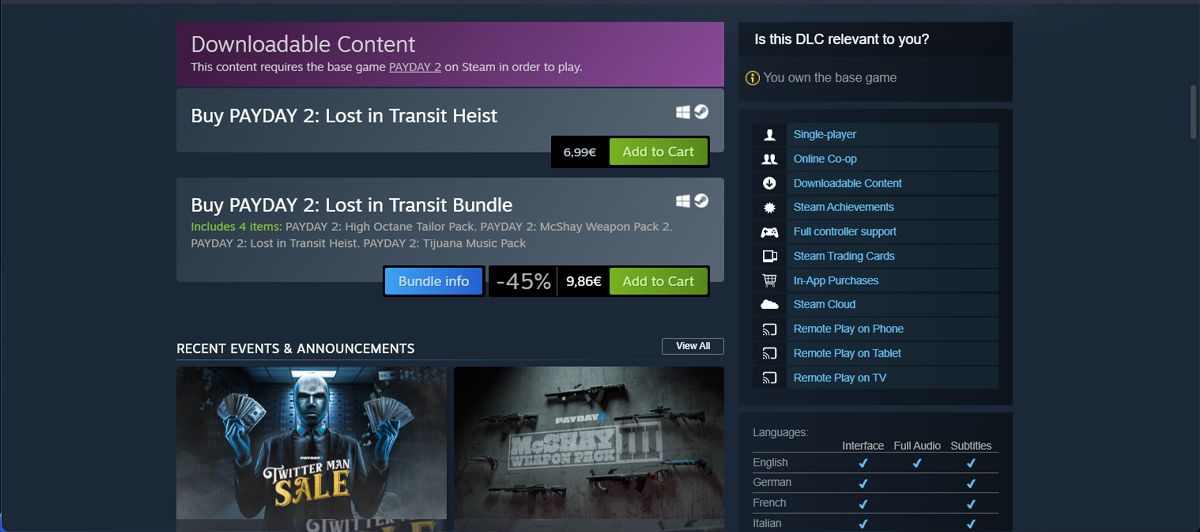Viewport: 1200px width, 532px height.
Task: View All recent events and announcements
Action: coord(693,346)
